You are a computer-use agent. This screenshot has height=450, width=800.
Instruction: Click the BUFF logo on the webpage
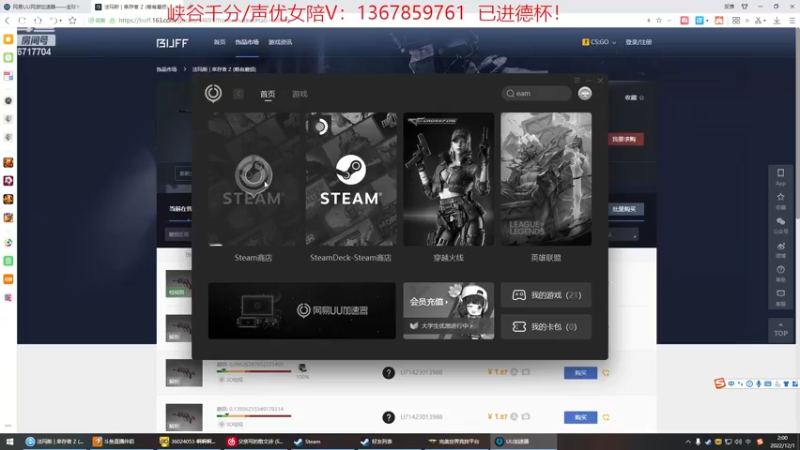[x=172, y=43]
